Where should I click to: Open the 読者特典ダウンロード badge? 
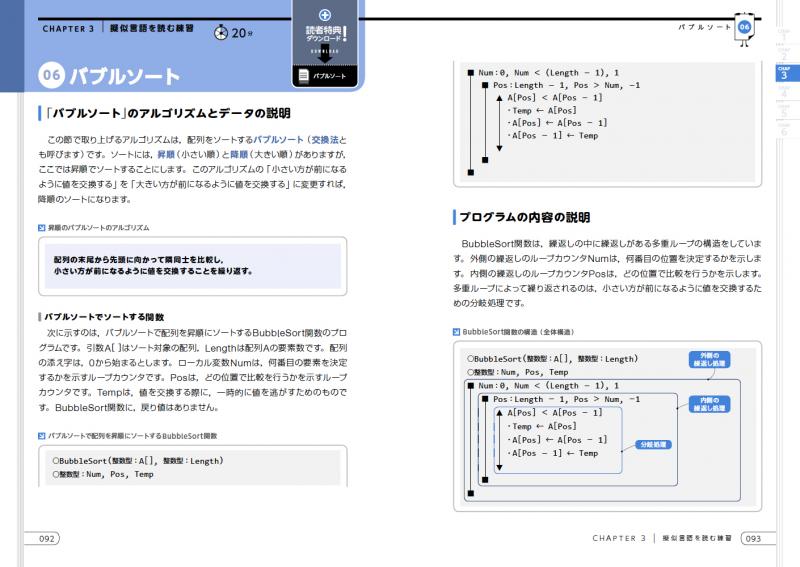coord(325,44)
